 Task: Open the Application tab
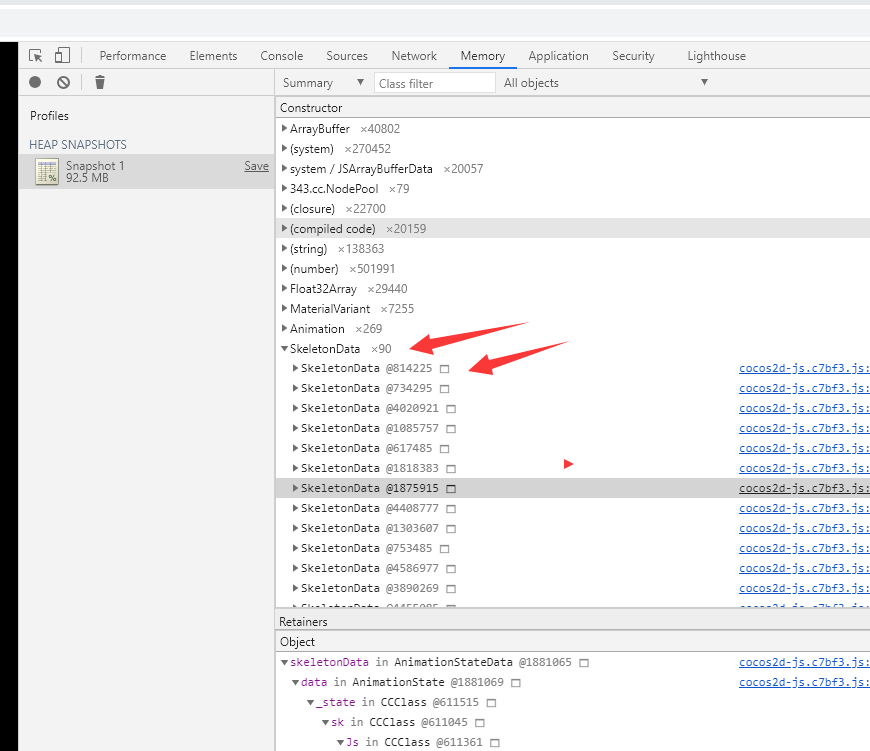click(x=558, y=56)
